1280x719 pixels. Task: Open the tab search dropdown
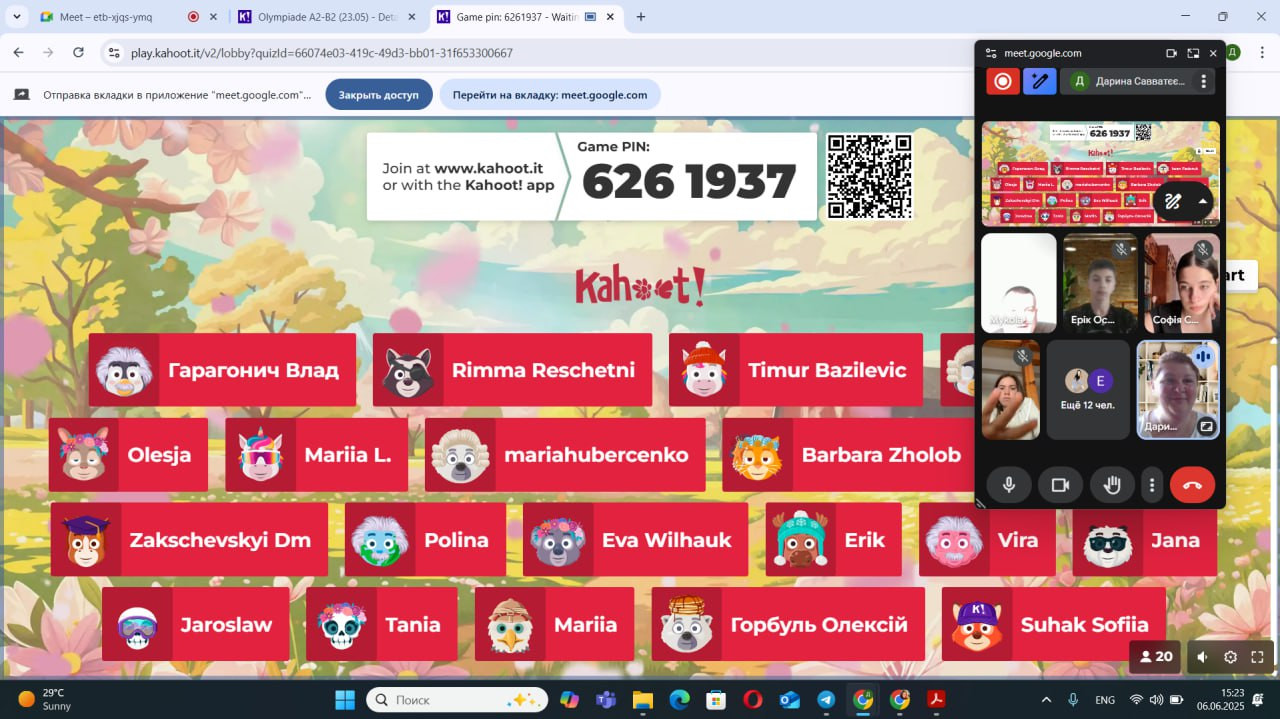pos(16,17)
